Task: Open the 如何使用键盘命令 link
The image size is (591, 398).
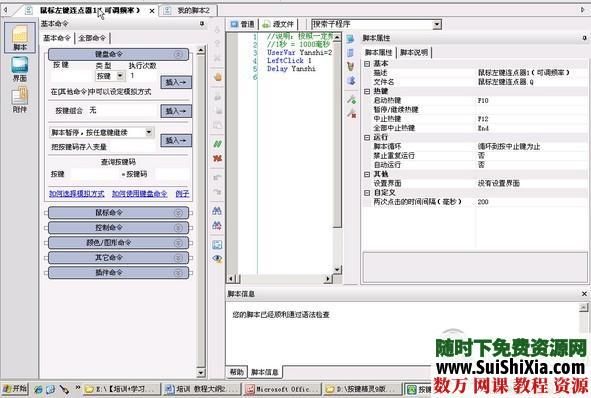Action: [139, 194]
